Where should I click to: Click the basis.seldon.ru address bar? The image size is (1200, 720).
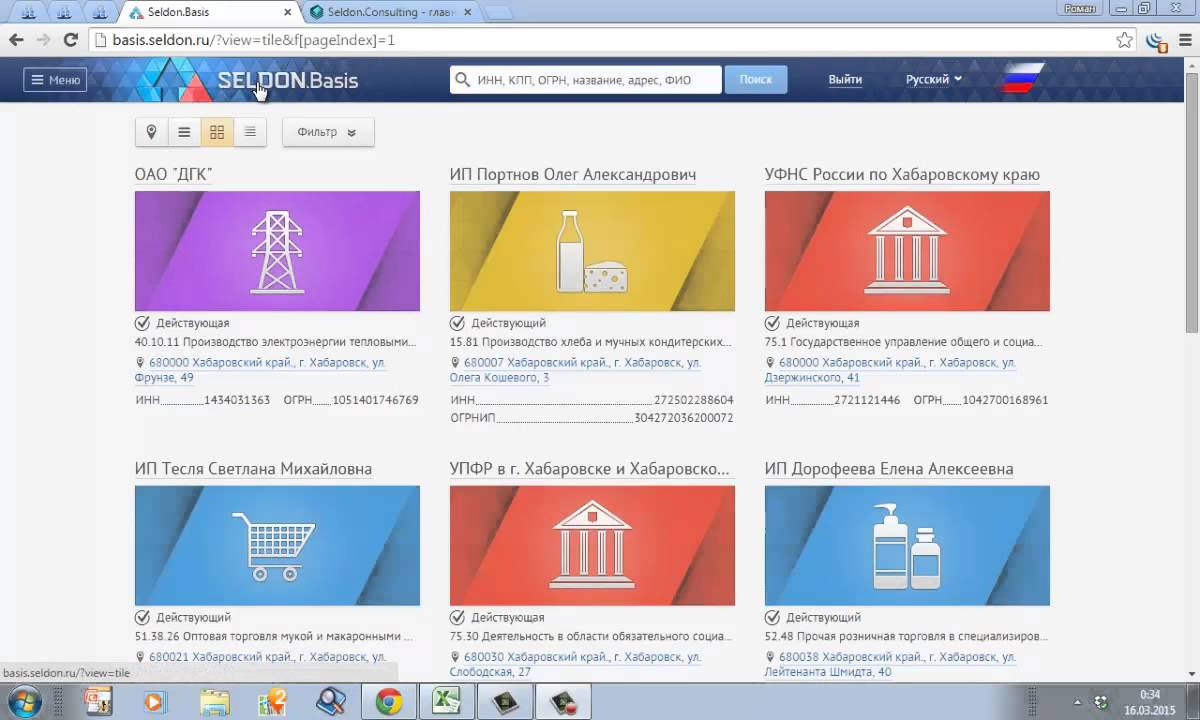[600, 40]
